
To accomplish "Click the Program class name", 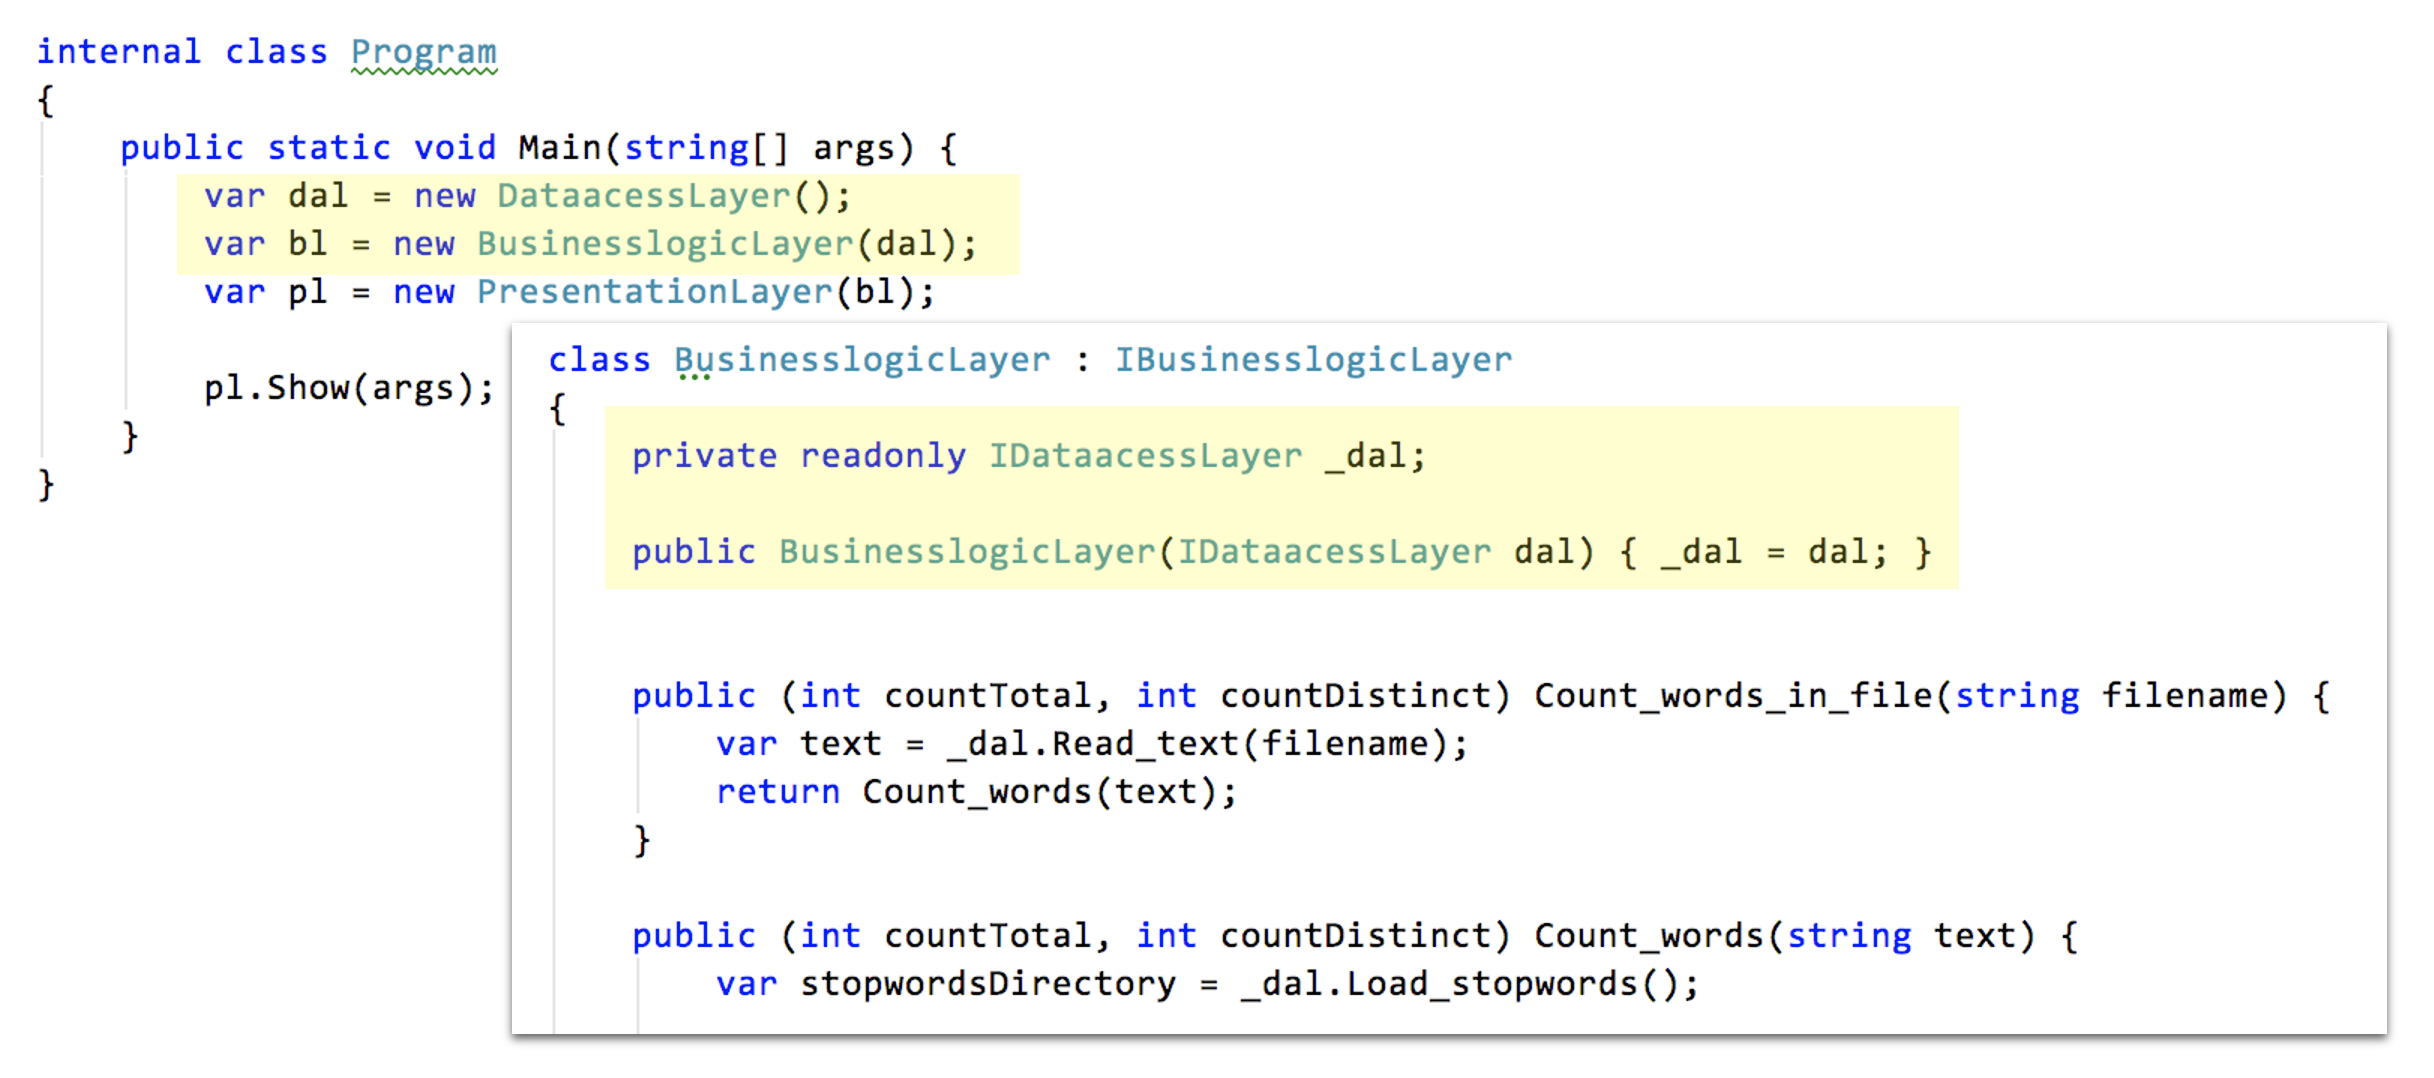I will (423, 52).
